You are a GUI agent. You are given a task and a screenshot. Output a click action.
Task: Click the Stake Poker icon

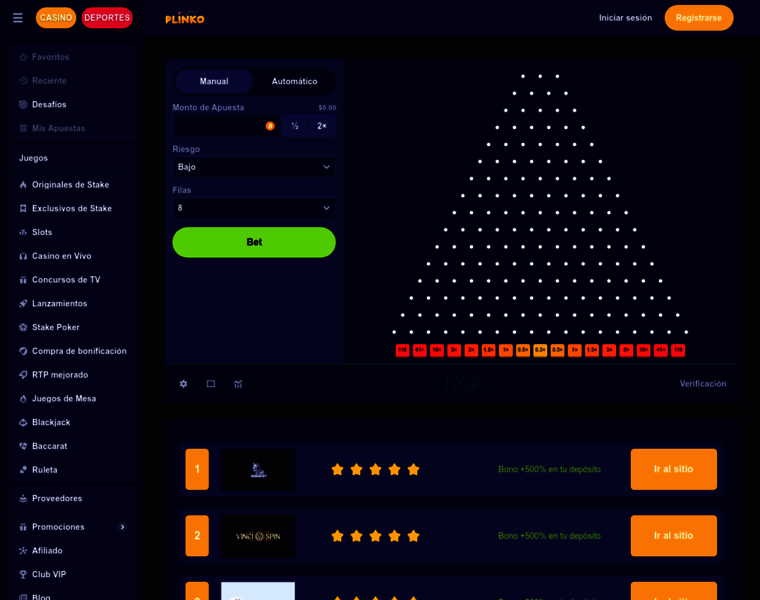23,327
